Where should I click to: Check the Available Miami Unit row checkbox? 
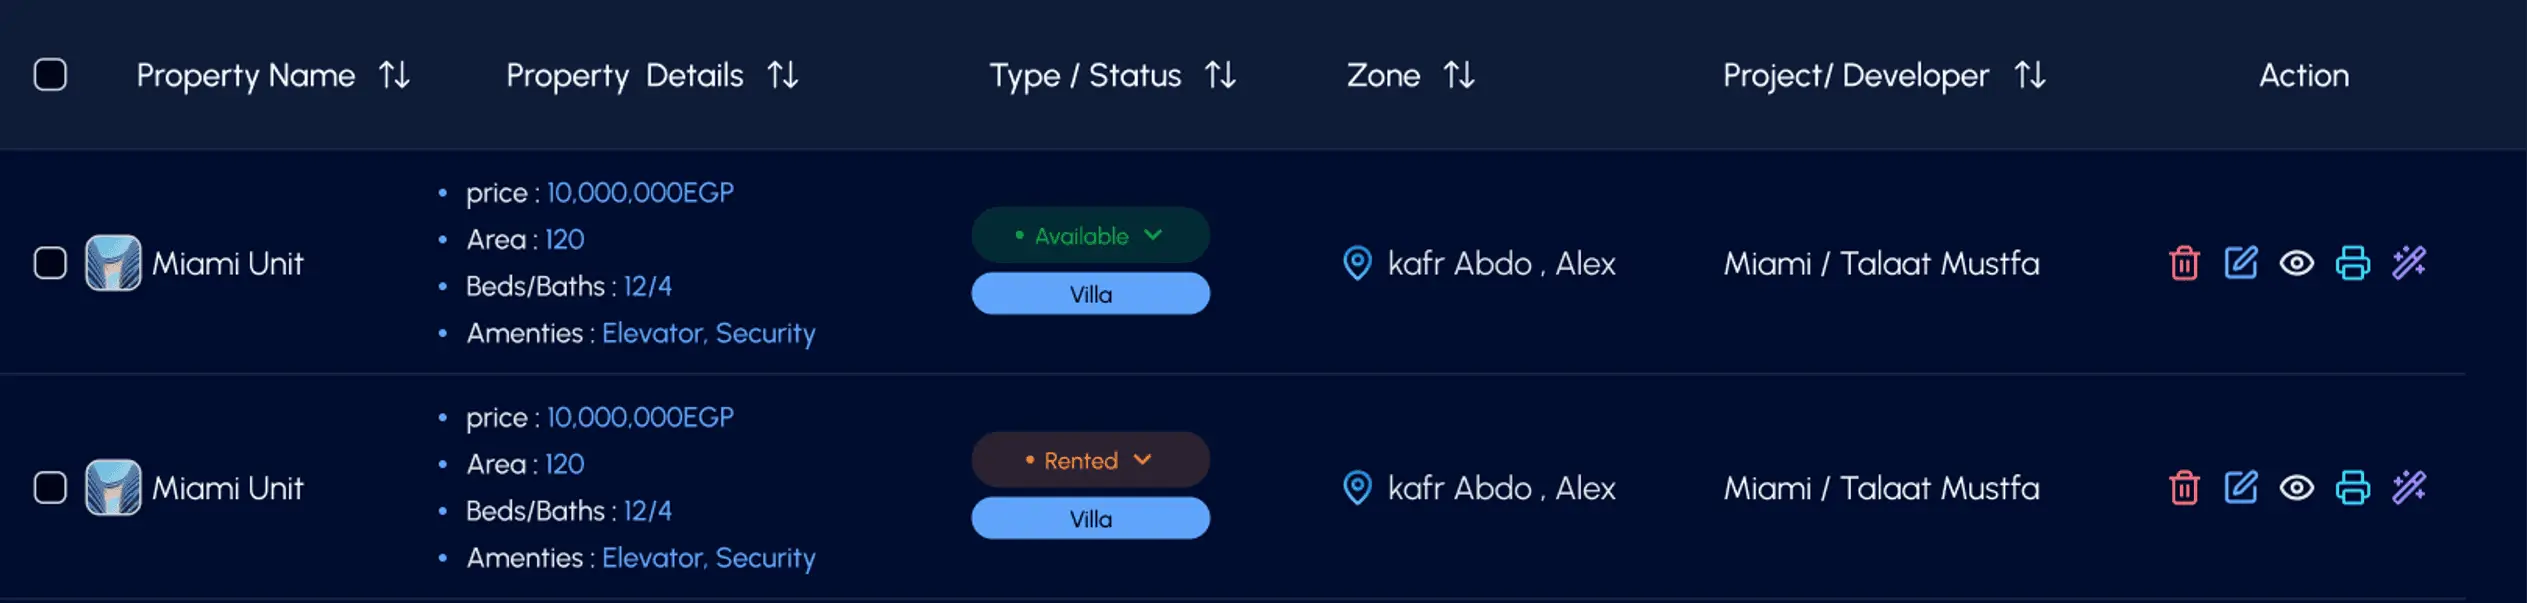click(x=50, y=263)
